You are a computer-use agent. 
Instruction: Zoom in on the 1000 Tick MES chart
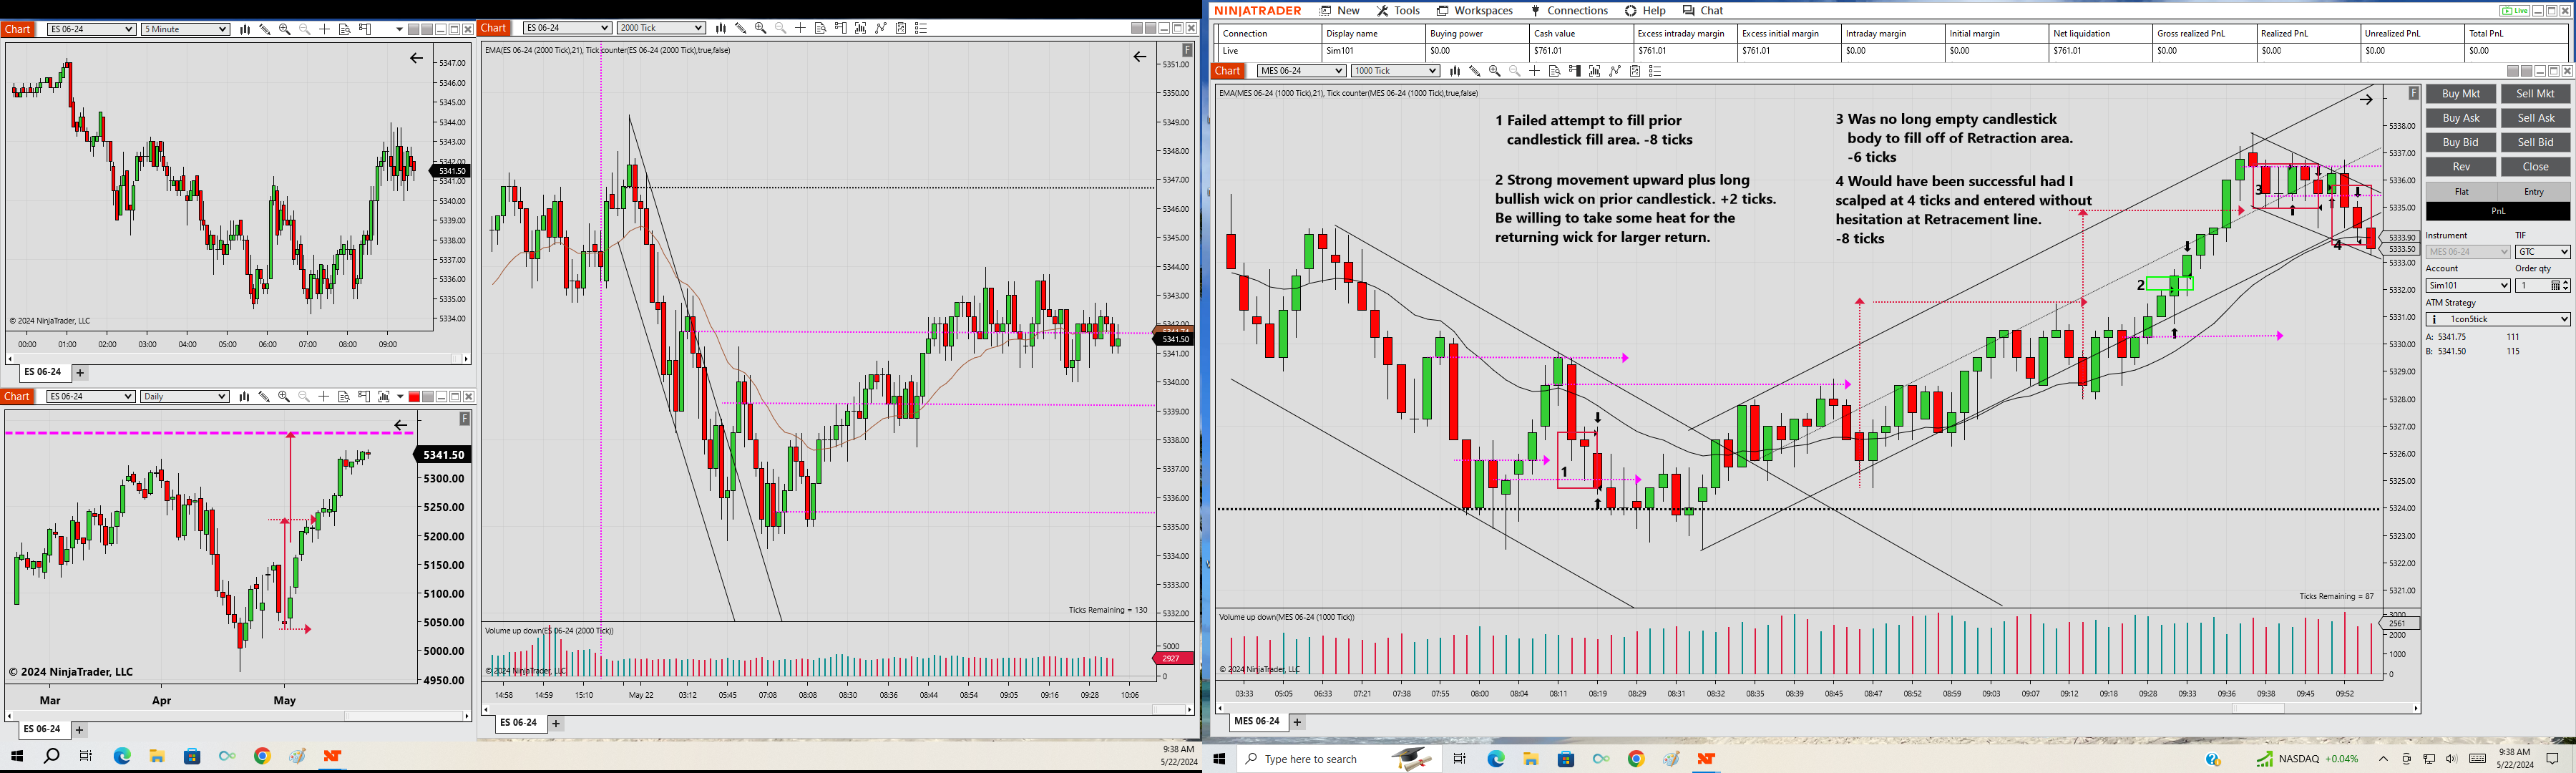coord(1495,71)
